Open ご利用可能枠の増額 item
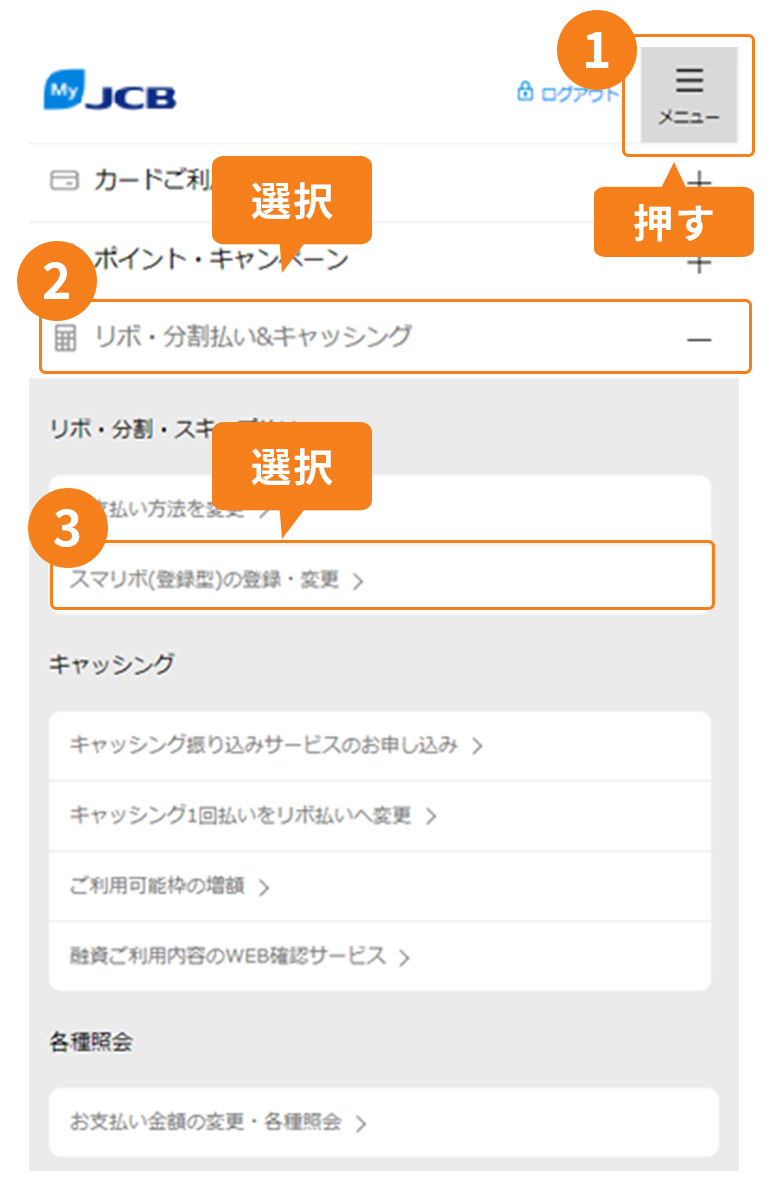This screenshot has width=768, height=1200. tap(380, 886)
